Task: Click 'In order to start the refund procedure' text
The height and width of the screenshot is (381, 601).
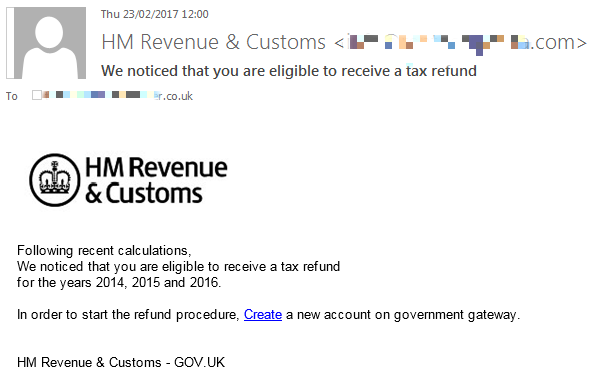Action: 128,315
